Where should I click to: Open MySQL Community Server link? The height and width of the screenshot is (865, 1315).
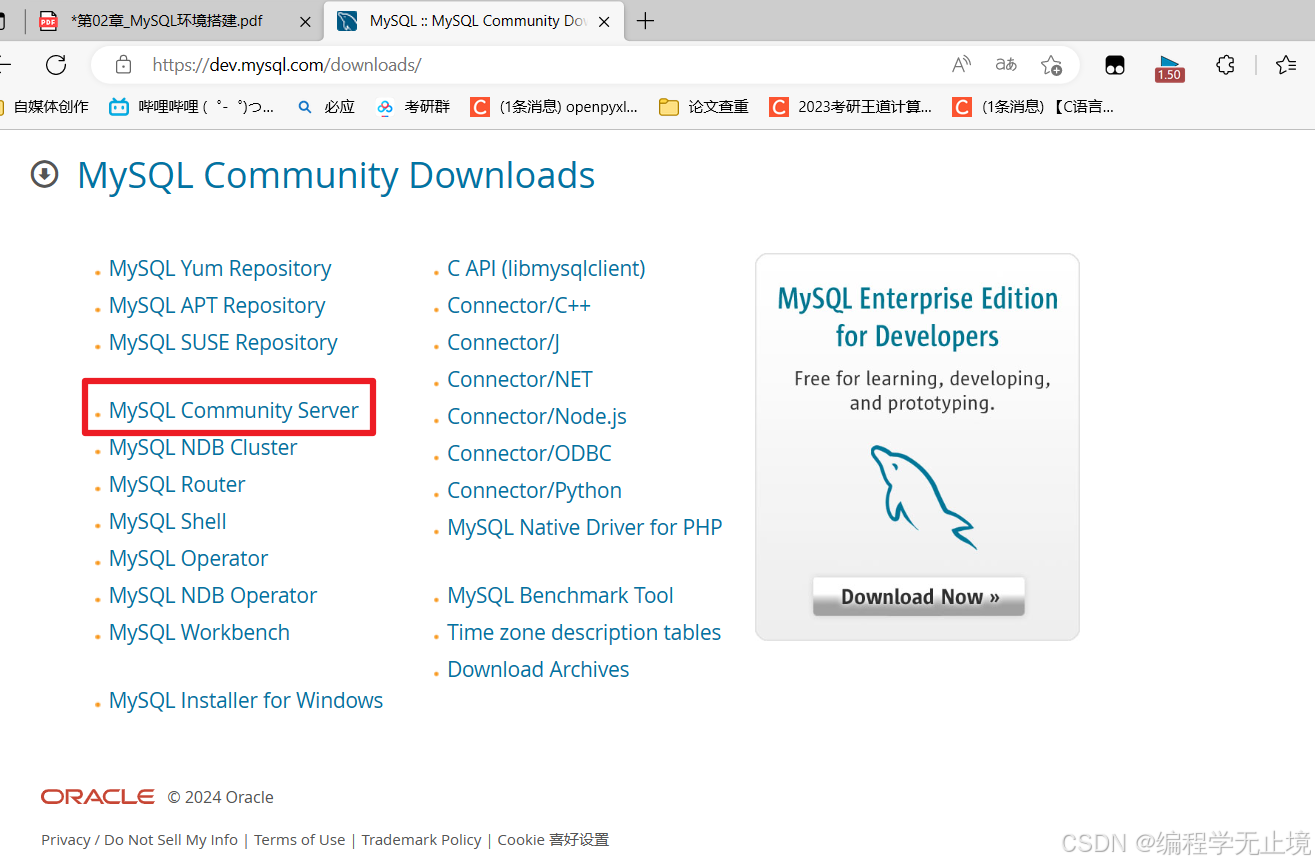point(234,411)
